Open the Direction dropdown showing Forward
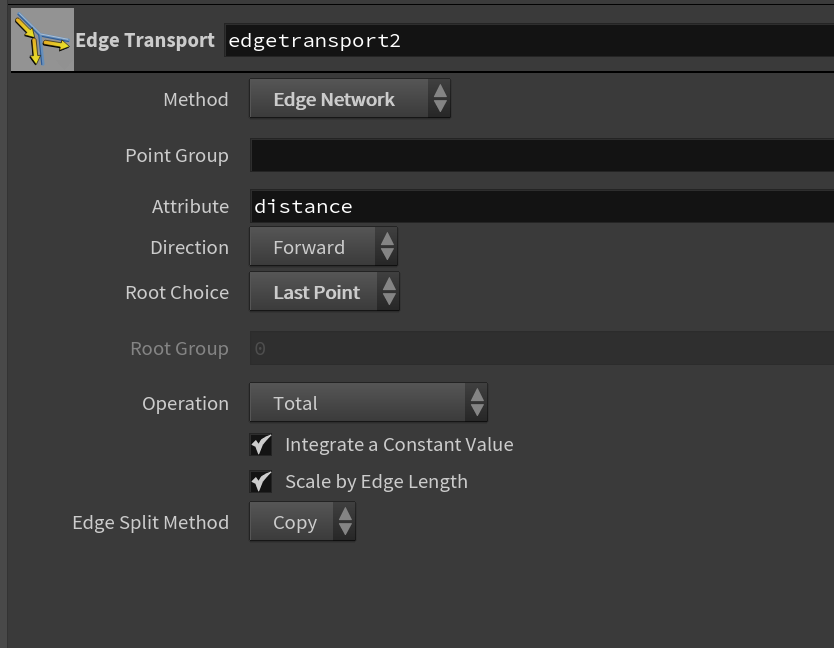The image size is (834, 648). point(323,246)
